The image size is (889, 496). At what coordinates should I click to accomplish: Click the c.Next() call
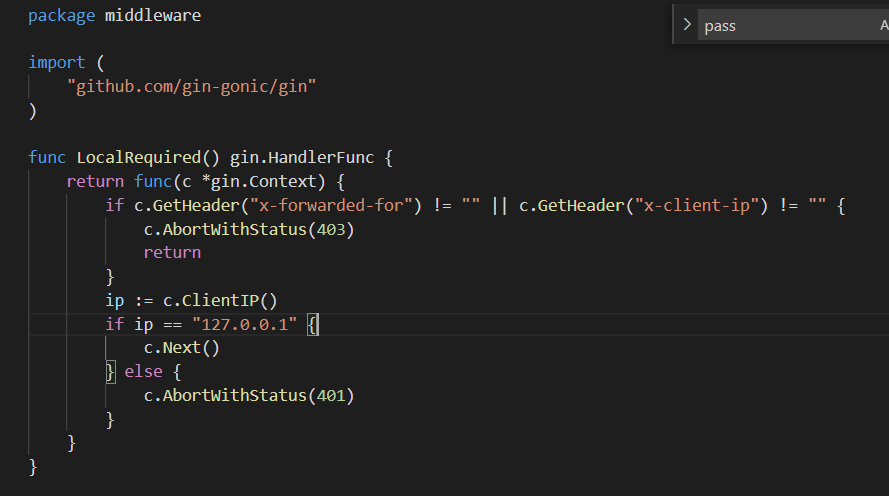coord(181,348)
